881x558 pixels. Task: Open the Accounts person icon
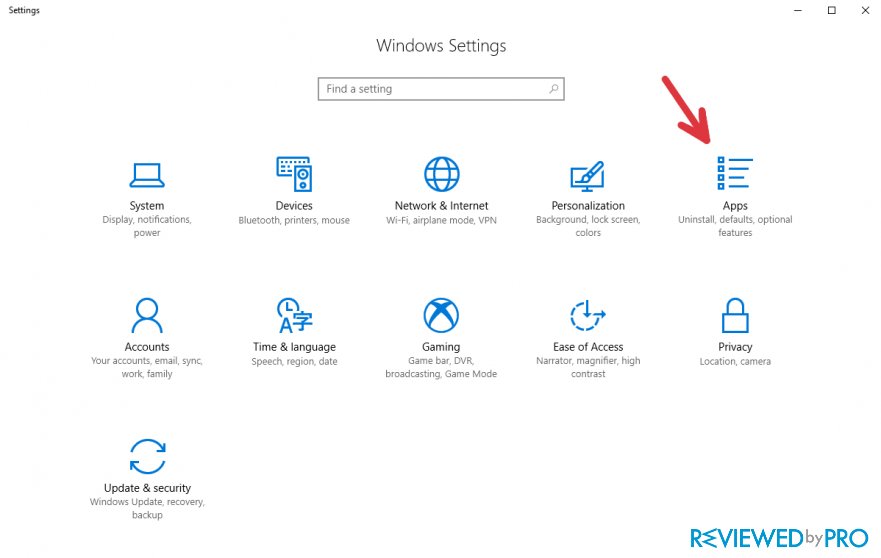[x=147, y=315]
